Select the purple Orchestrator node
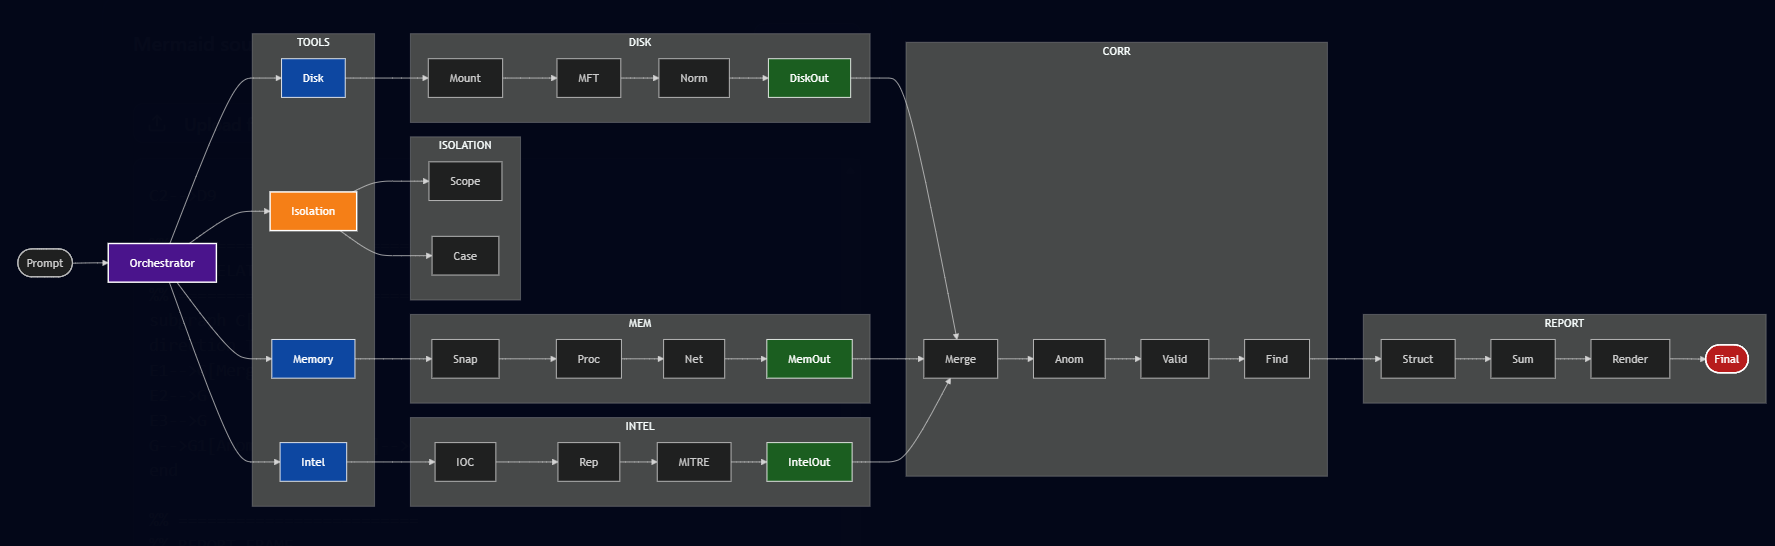1775x546 pixels. (162, 263)
